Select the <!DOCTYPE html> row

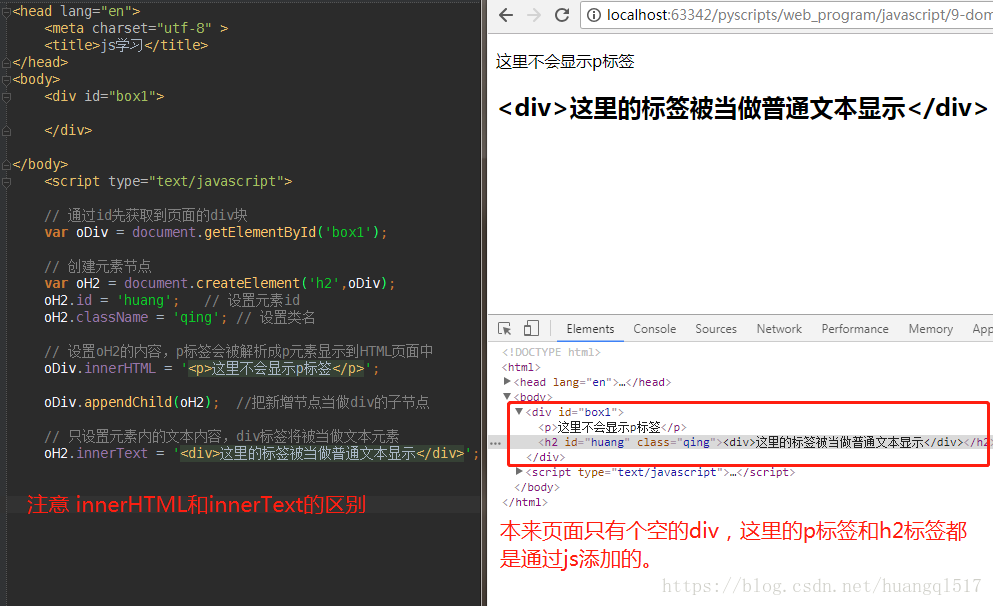551,352
